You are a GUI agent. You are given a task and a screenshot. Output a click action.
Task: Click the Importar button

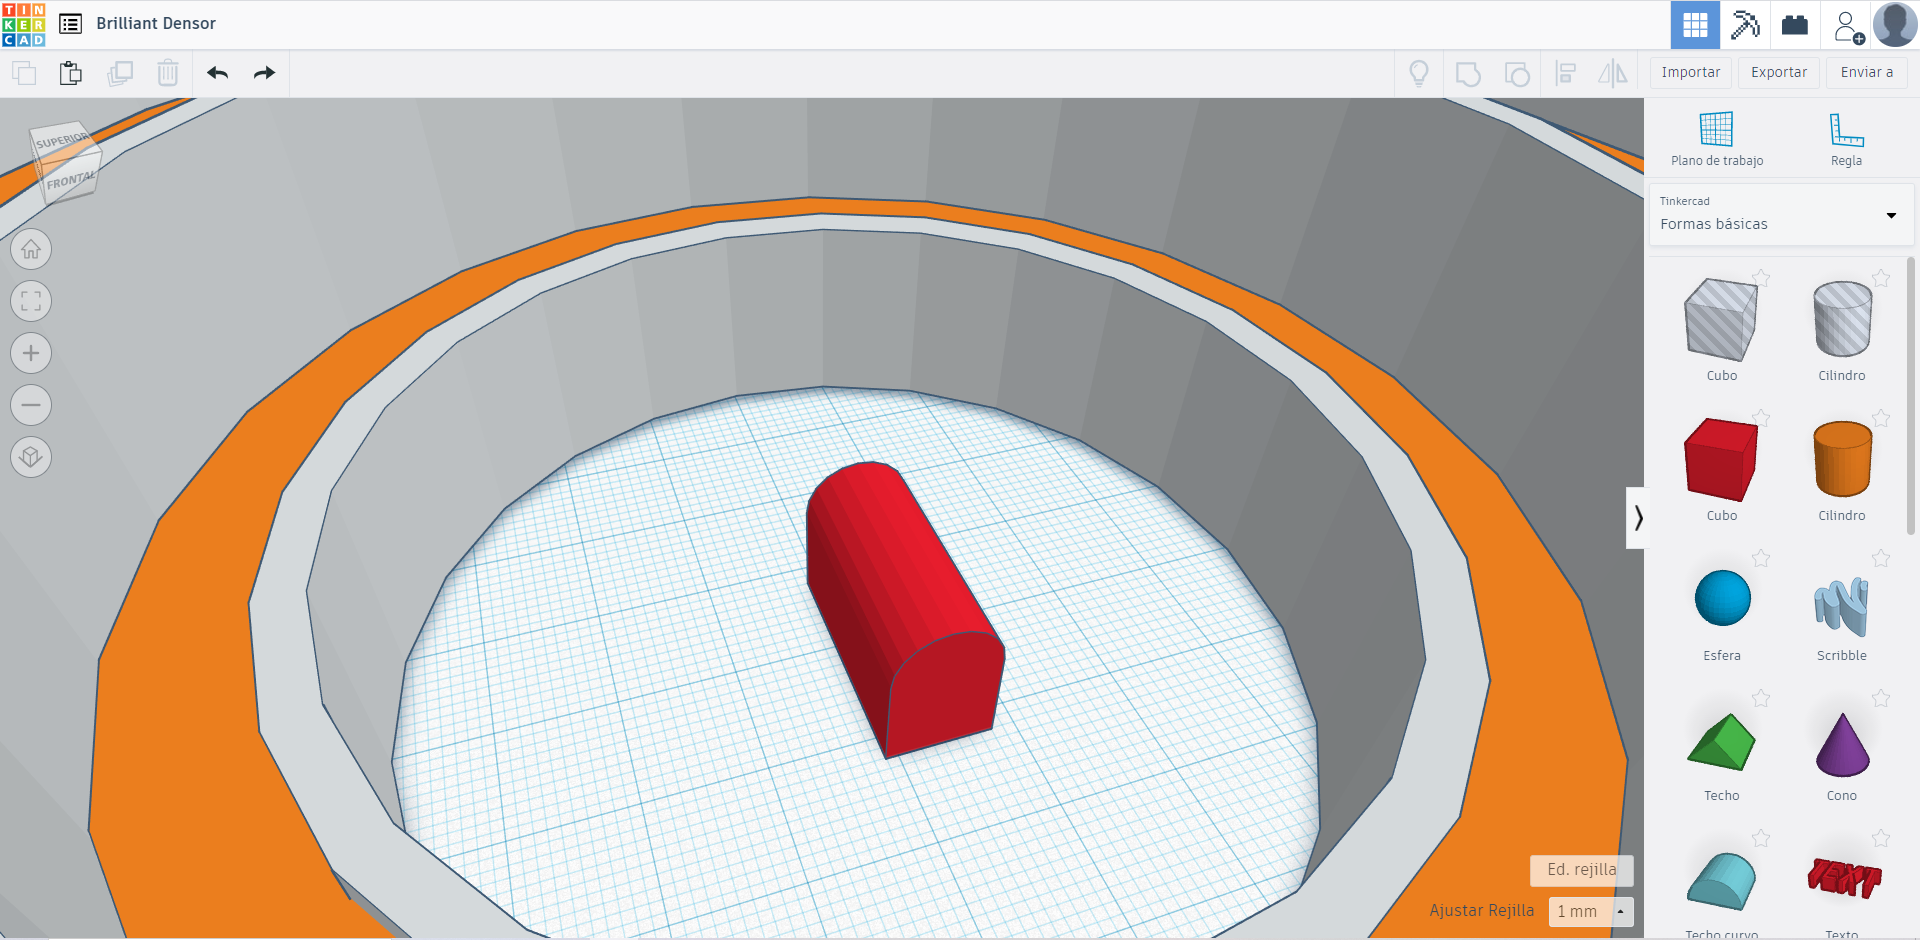[x=1691, y=73]
